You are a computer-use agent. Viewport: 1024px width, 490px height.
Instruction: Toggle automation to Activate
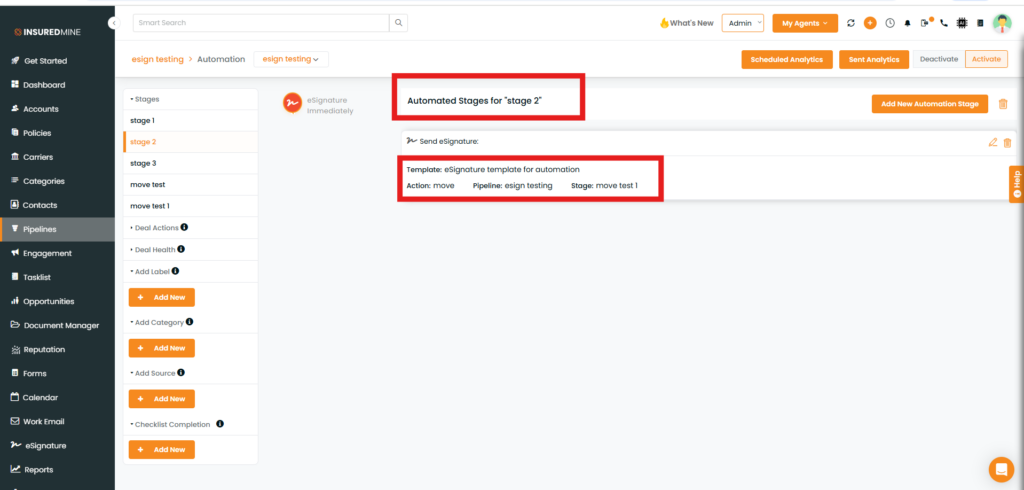(985, 59)
